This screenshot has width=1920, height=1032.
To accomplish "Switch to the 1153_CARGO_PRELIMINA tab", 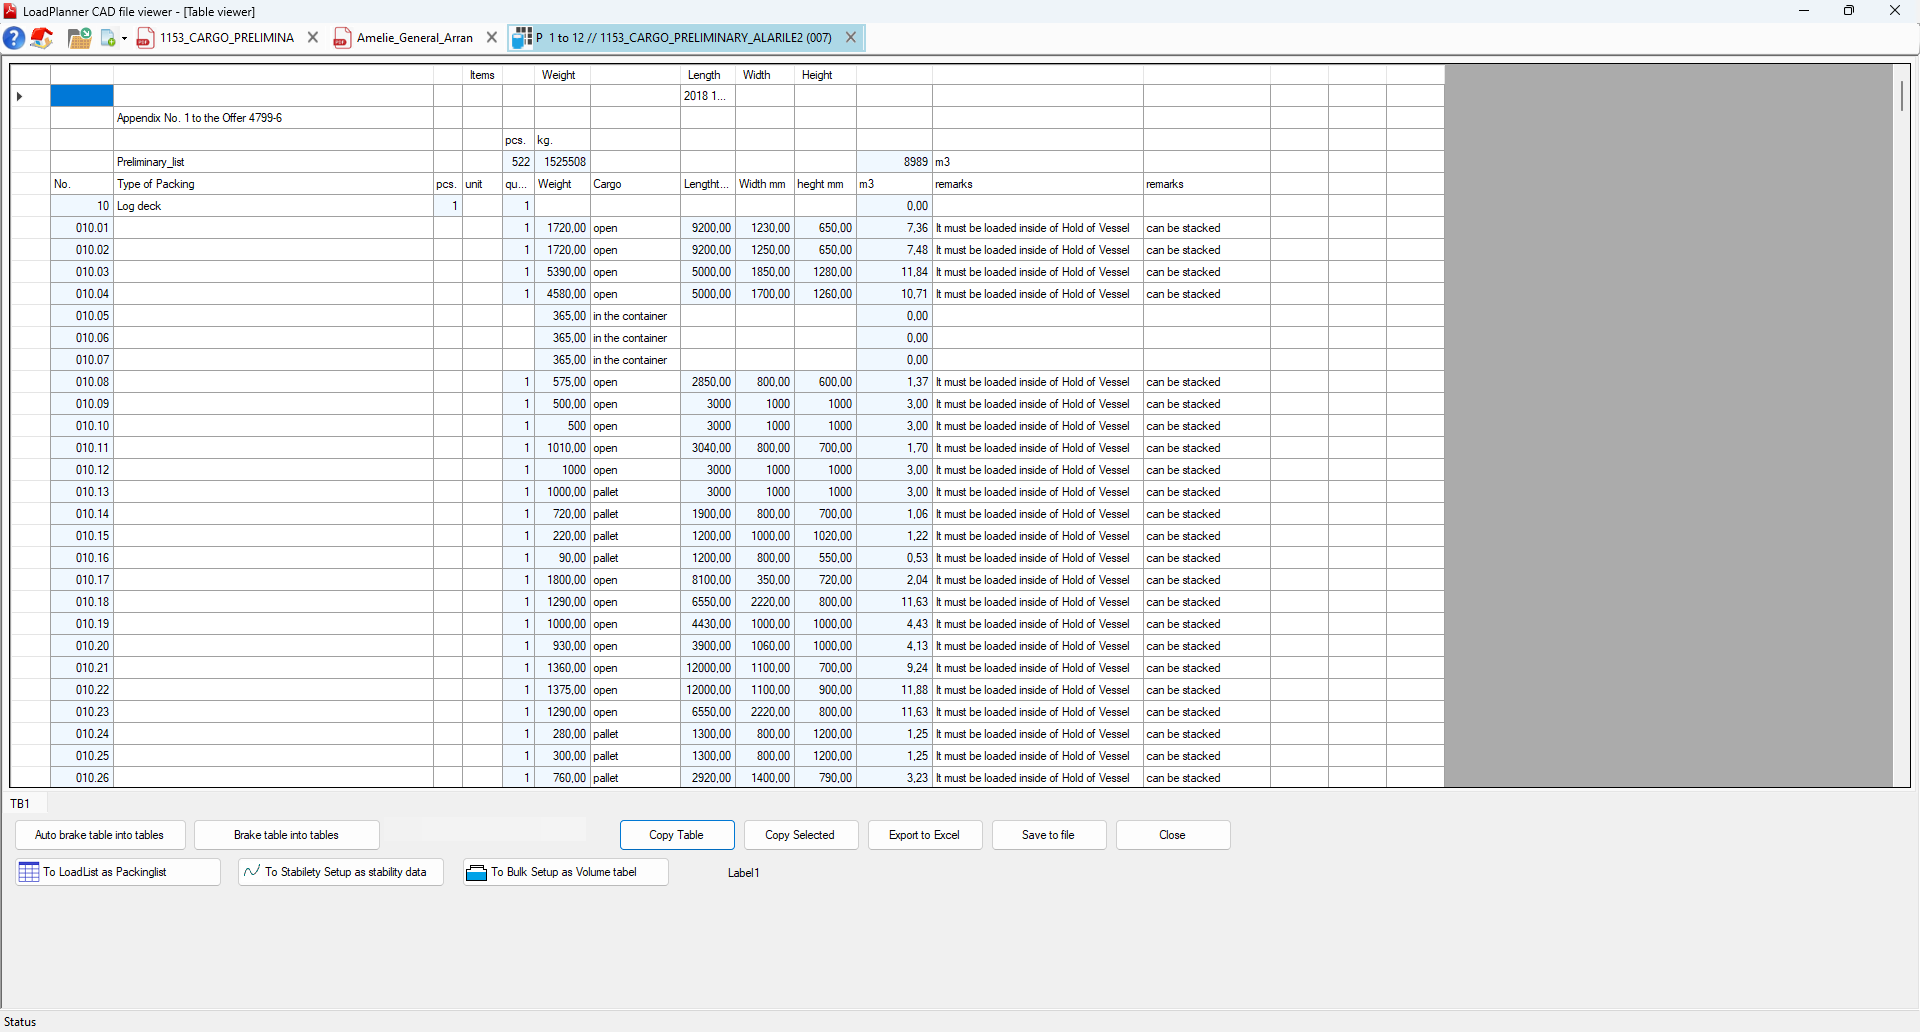I will click(x=227, y=38).
